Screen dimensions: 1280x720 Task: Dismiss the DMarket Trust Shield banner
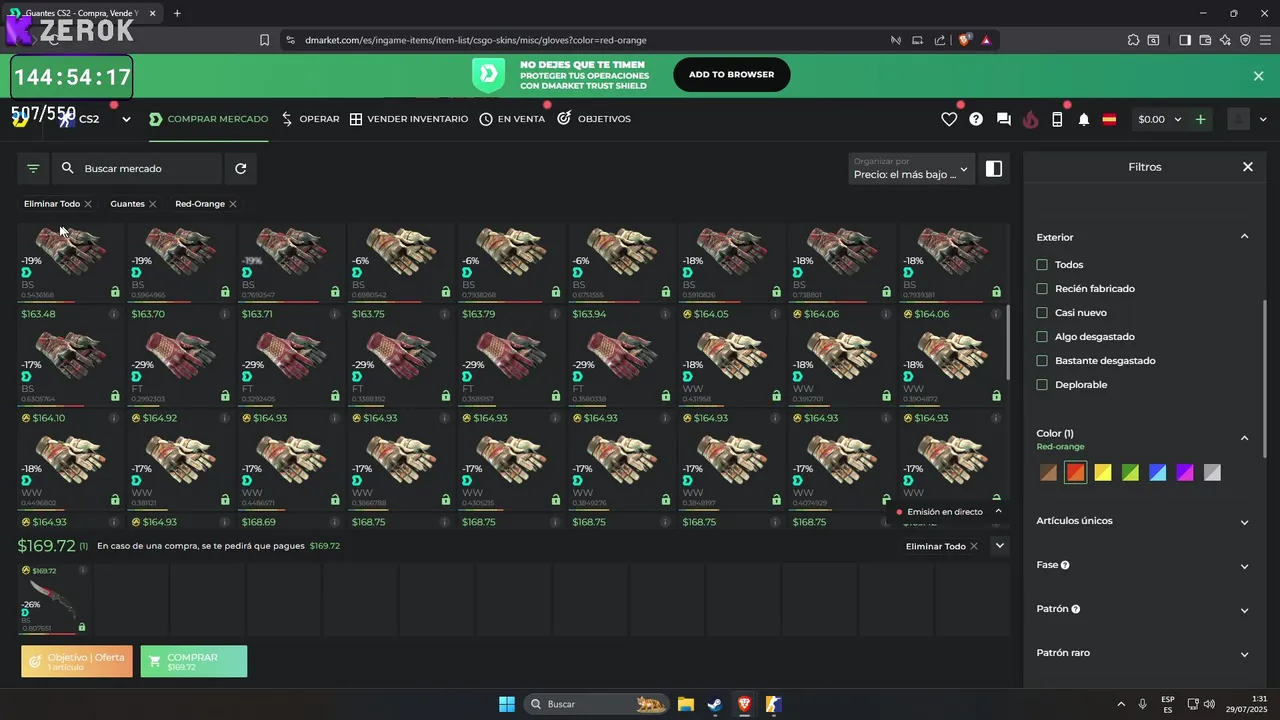(1258, 76)
